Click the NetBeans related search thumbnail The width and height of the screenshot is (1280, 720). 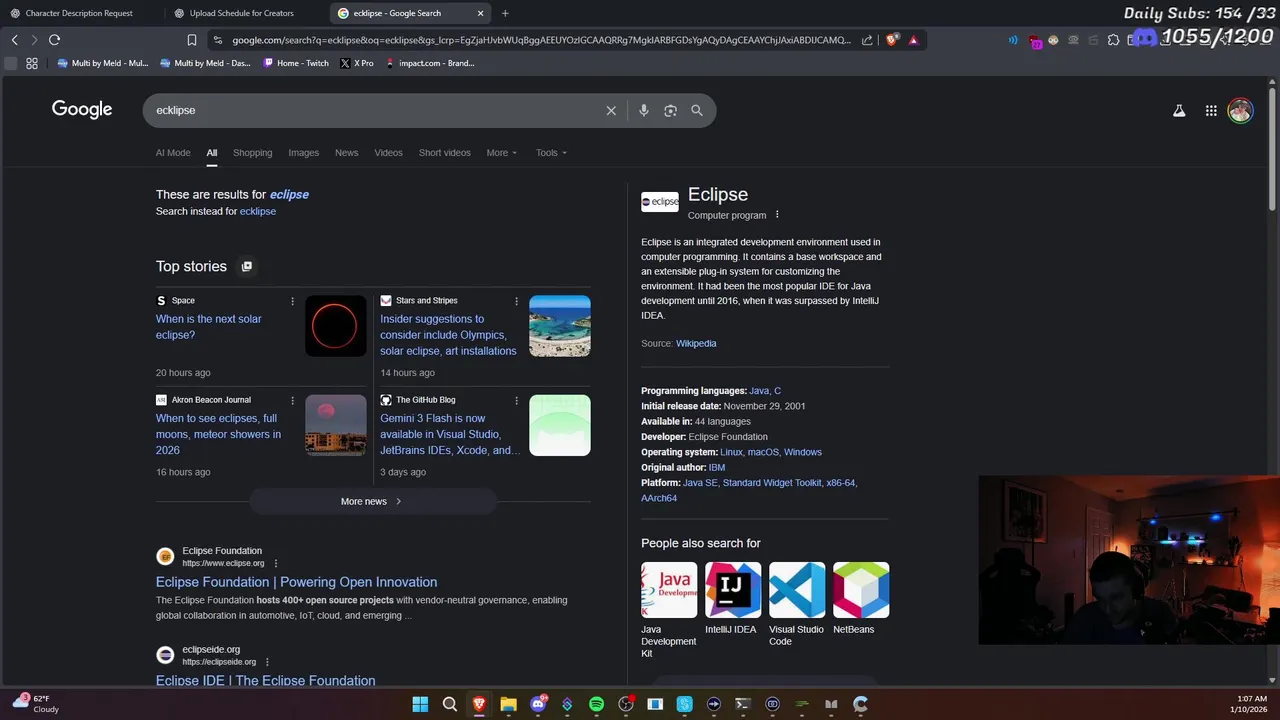click(x=861, y=590)
